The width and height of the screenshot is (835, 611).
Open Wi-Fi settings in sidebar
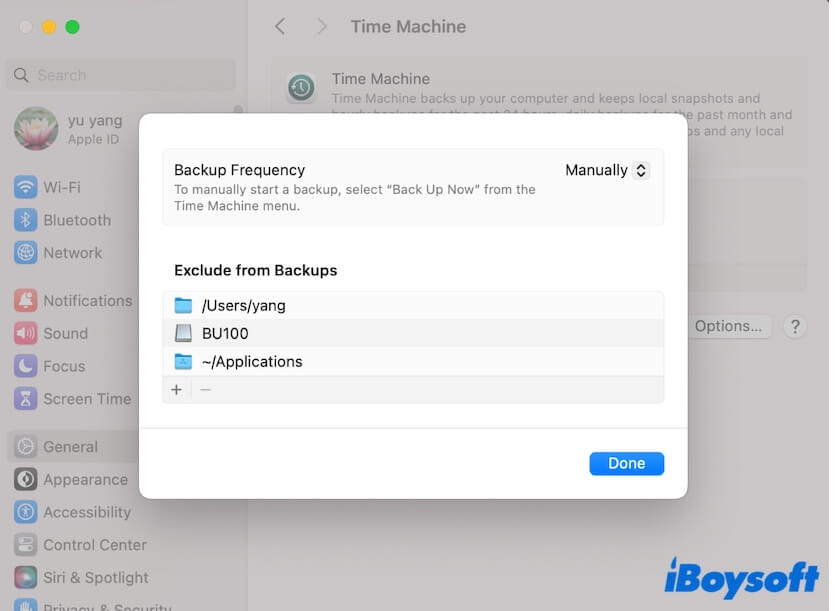click(61, 187)
